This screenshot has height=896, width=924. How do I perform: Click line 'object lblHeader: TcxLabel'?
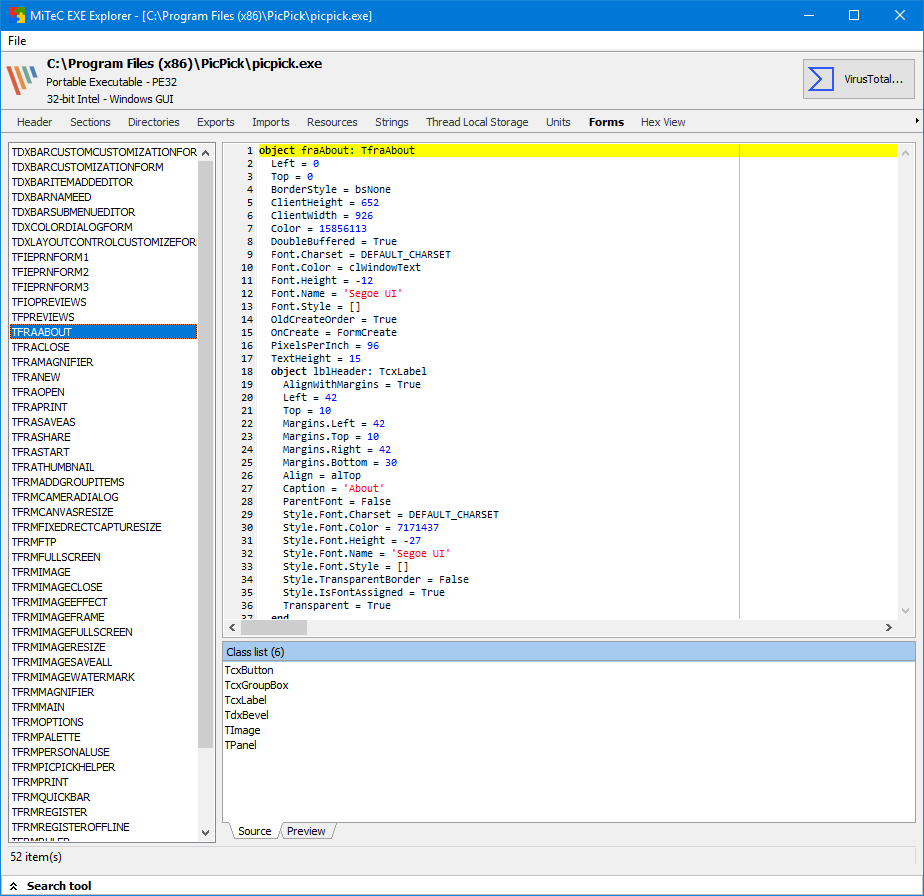click(x=348, y=371)
